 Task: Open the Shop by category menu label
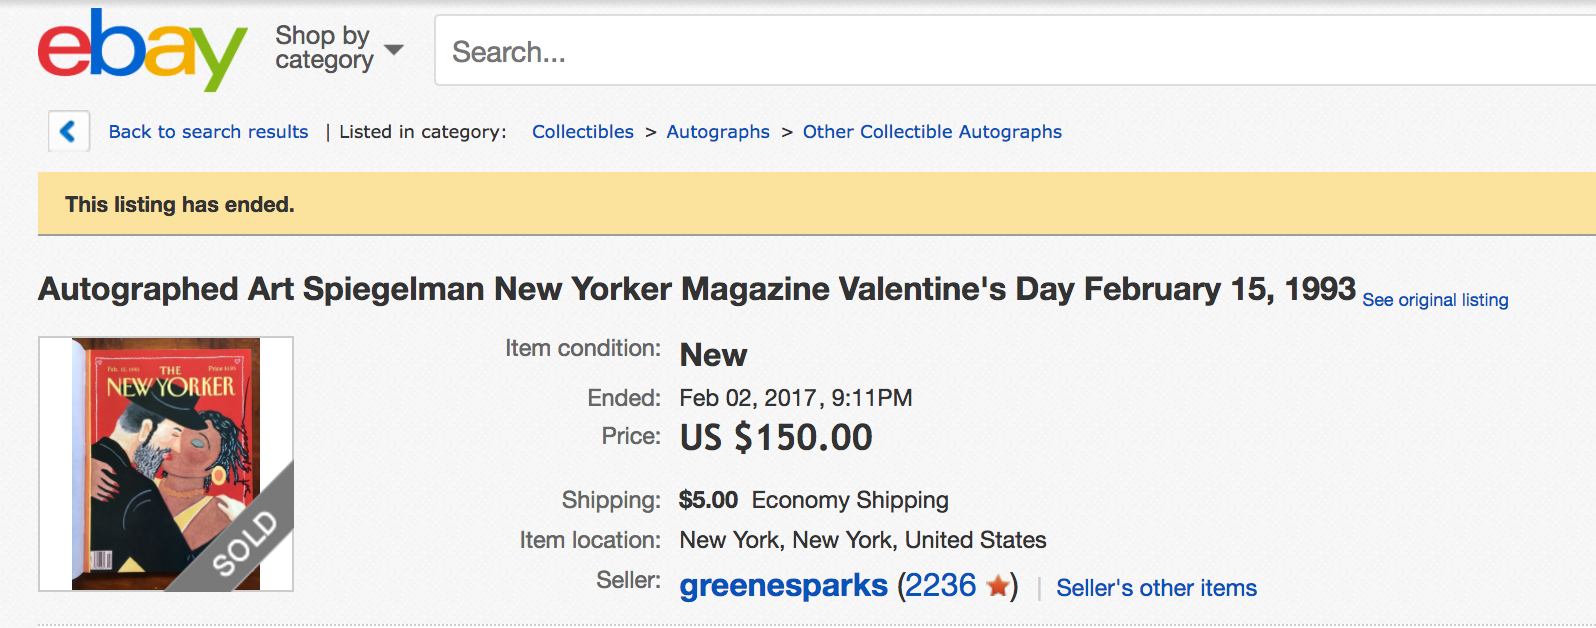323,48
